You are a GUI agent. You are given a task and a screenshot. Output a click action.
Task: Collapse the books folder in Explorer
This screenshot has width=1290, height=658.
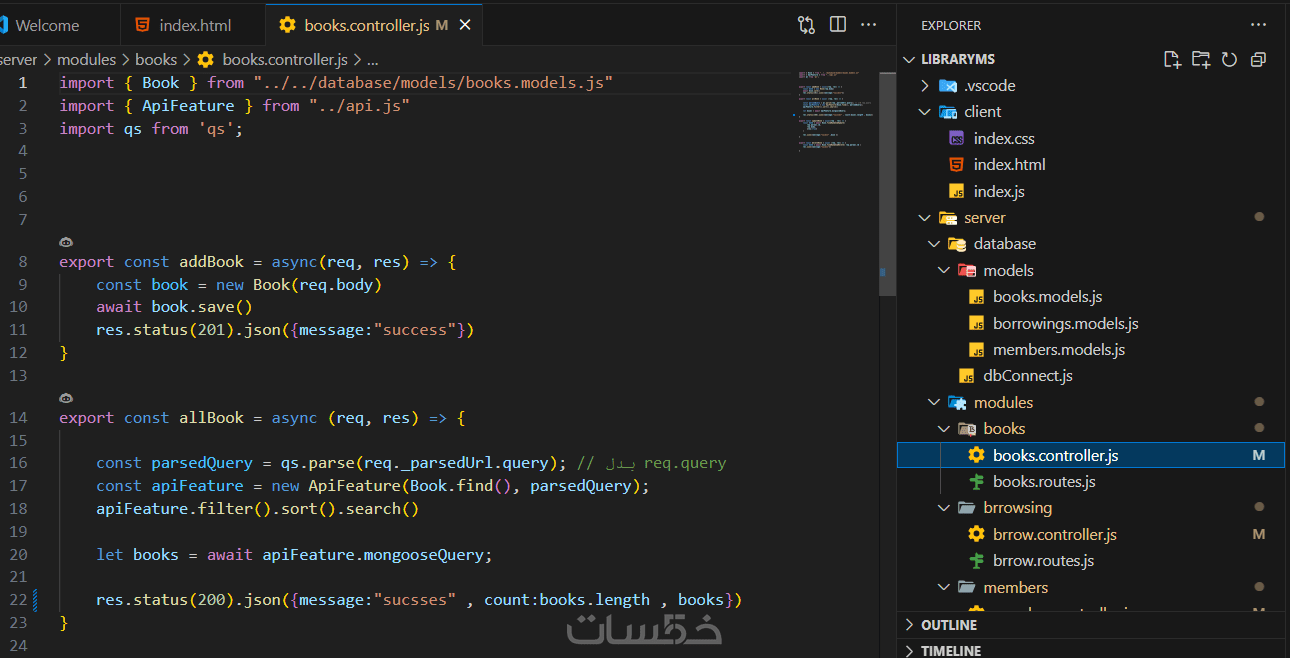tap(1091, 428)
